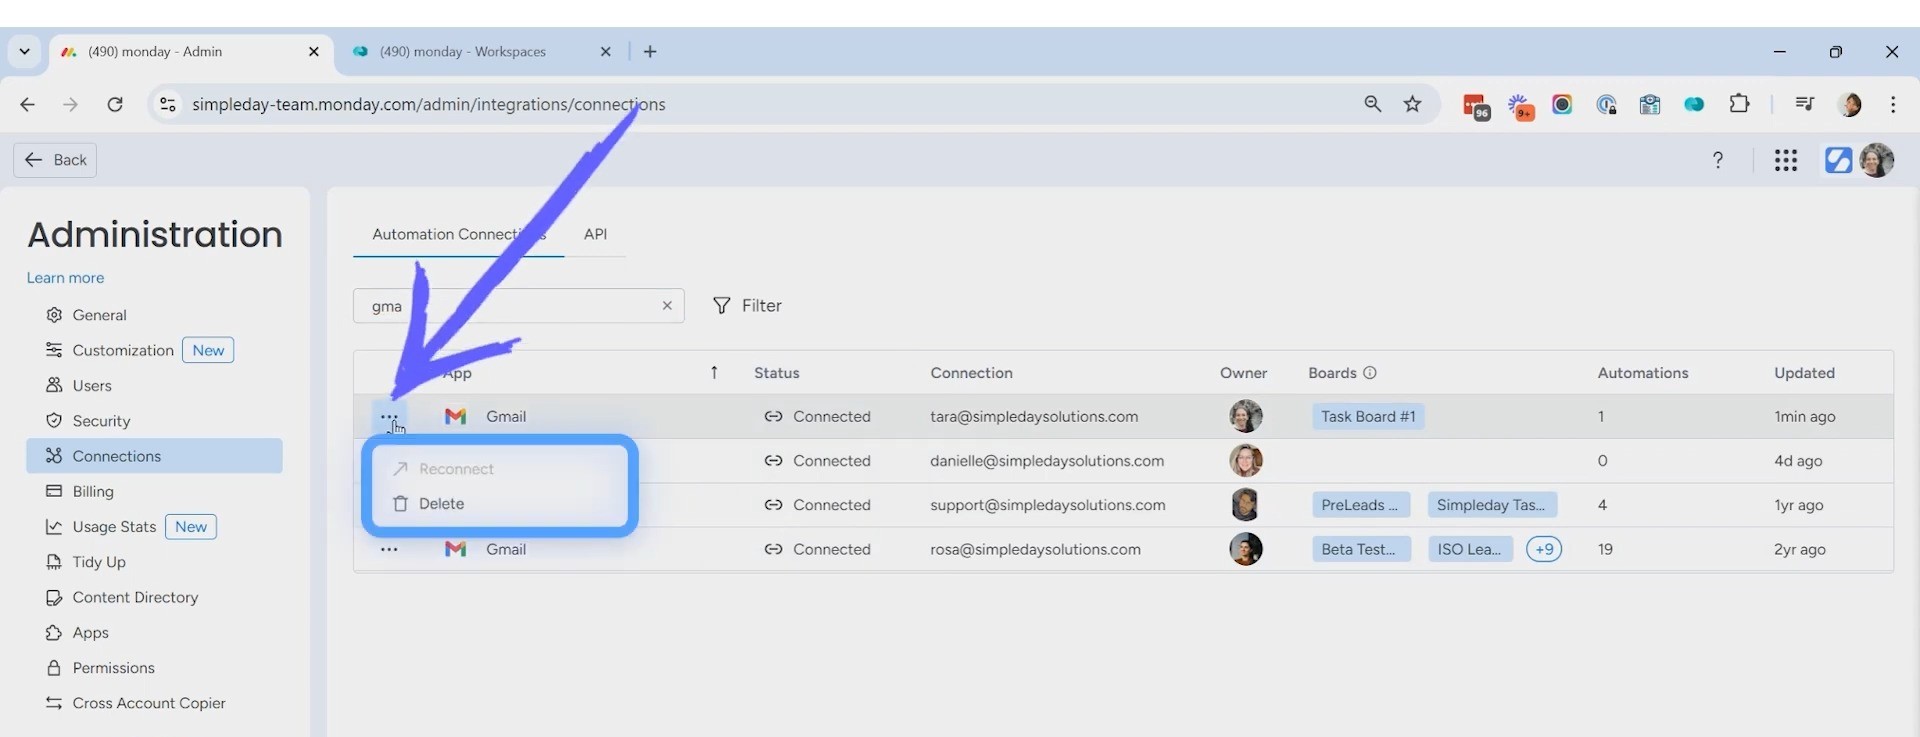1920x737 pixels.
Task: Sort by App column arrow
Action: (x=714, y=373)
